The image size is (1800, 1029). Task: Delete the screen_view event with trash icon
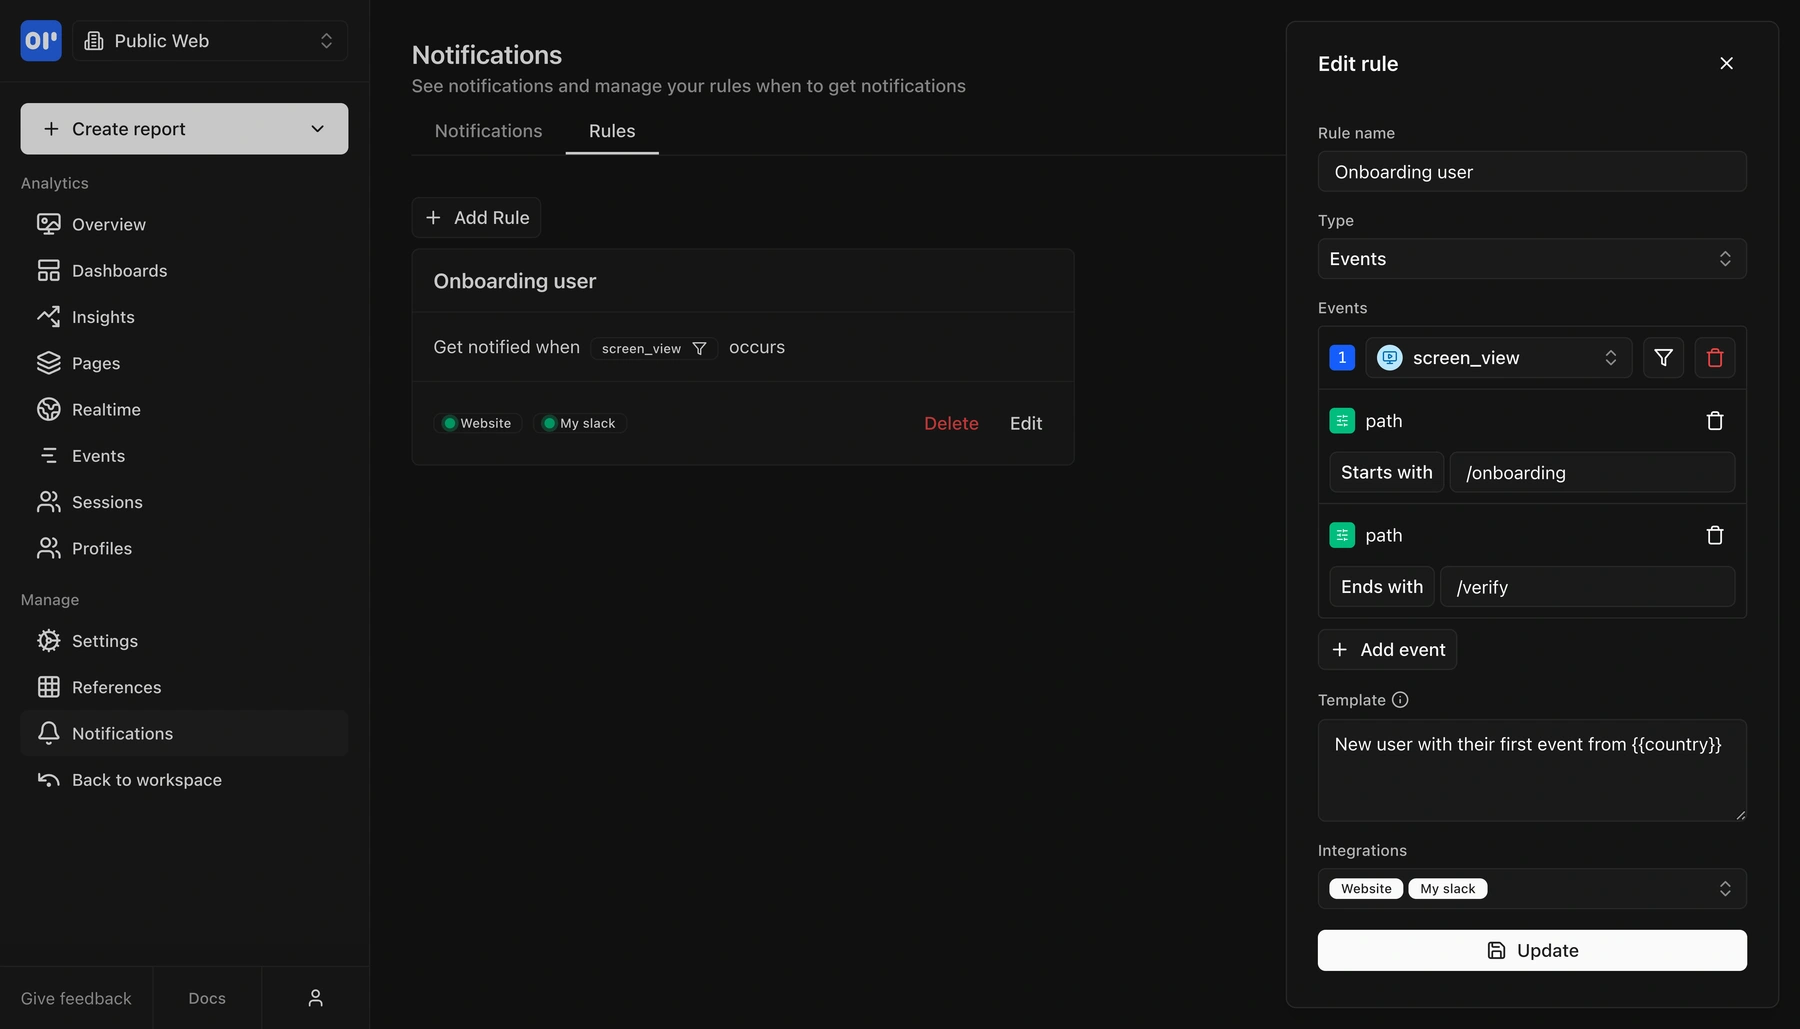point(1715,357)
